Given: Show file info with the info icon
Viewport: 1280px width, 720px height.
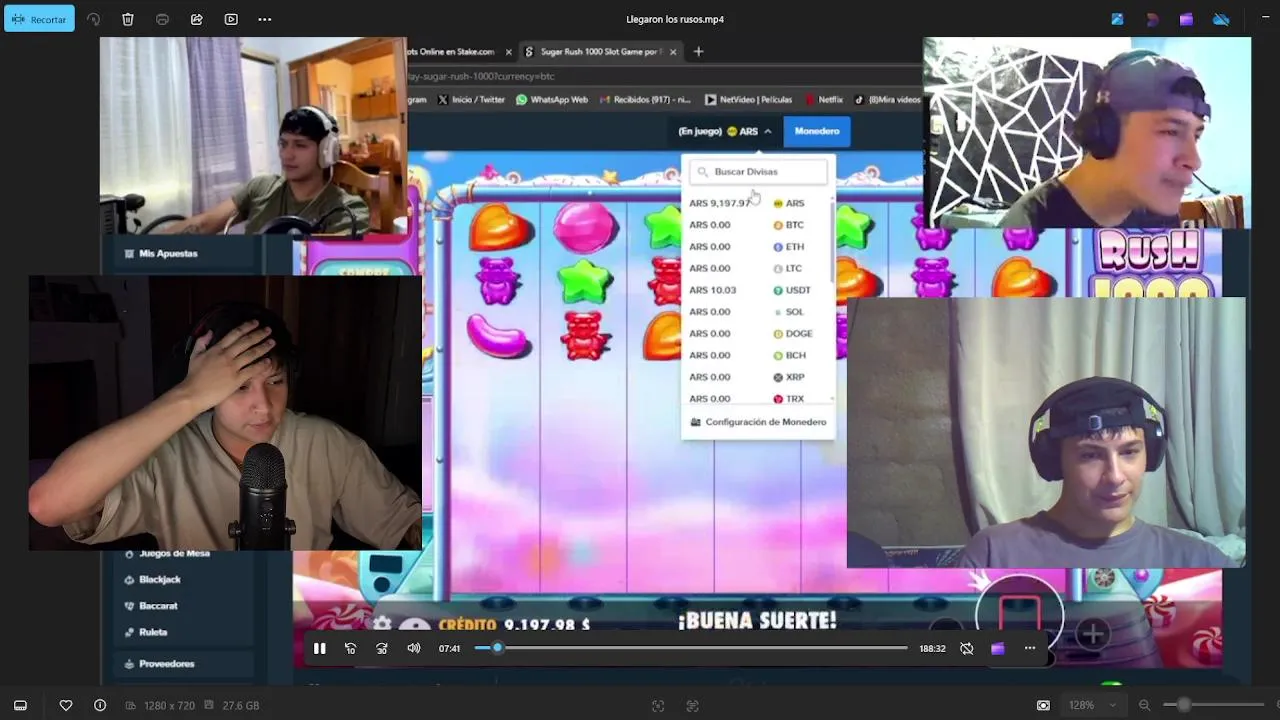Looking at the screenshot, I should pyautogui.click(x=100, y=705).
